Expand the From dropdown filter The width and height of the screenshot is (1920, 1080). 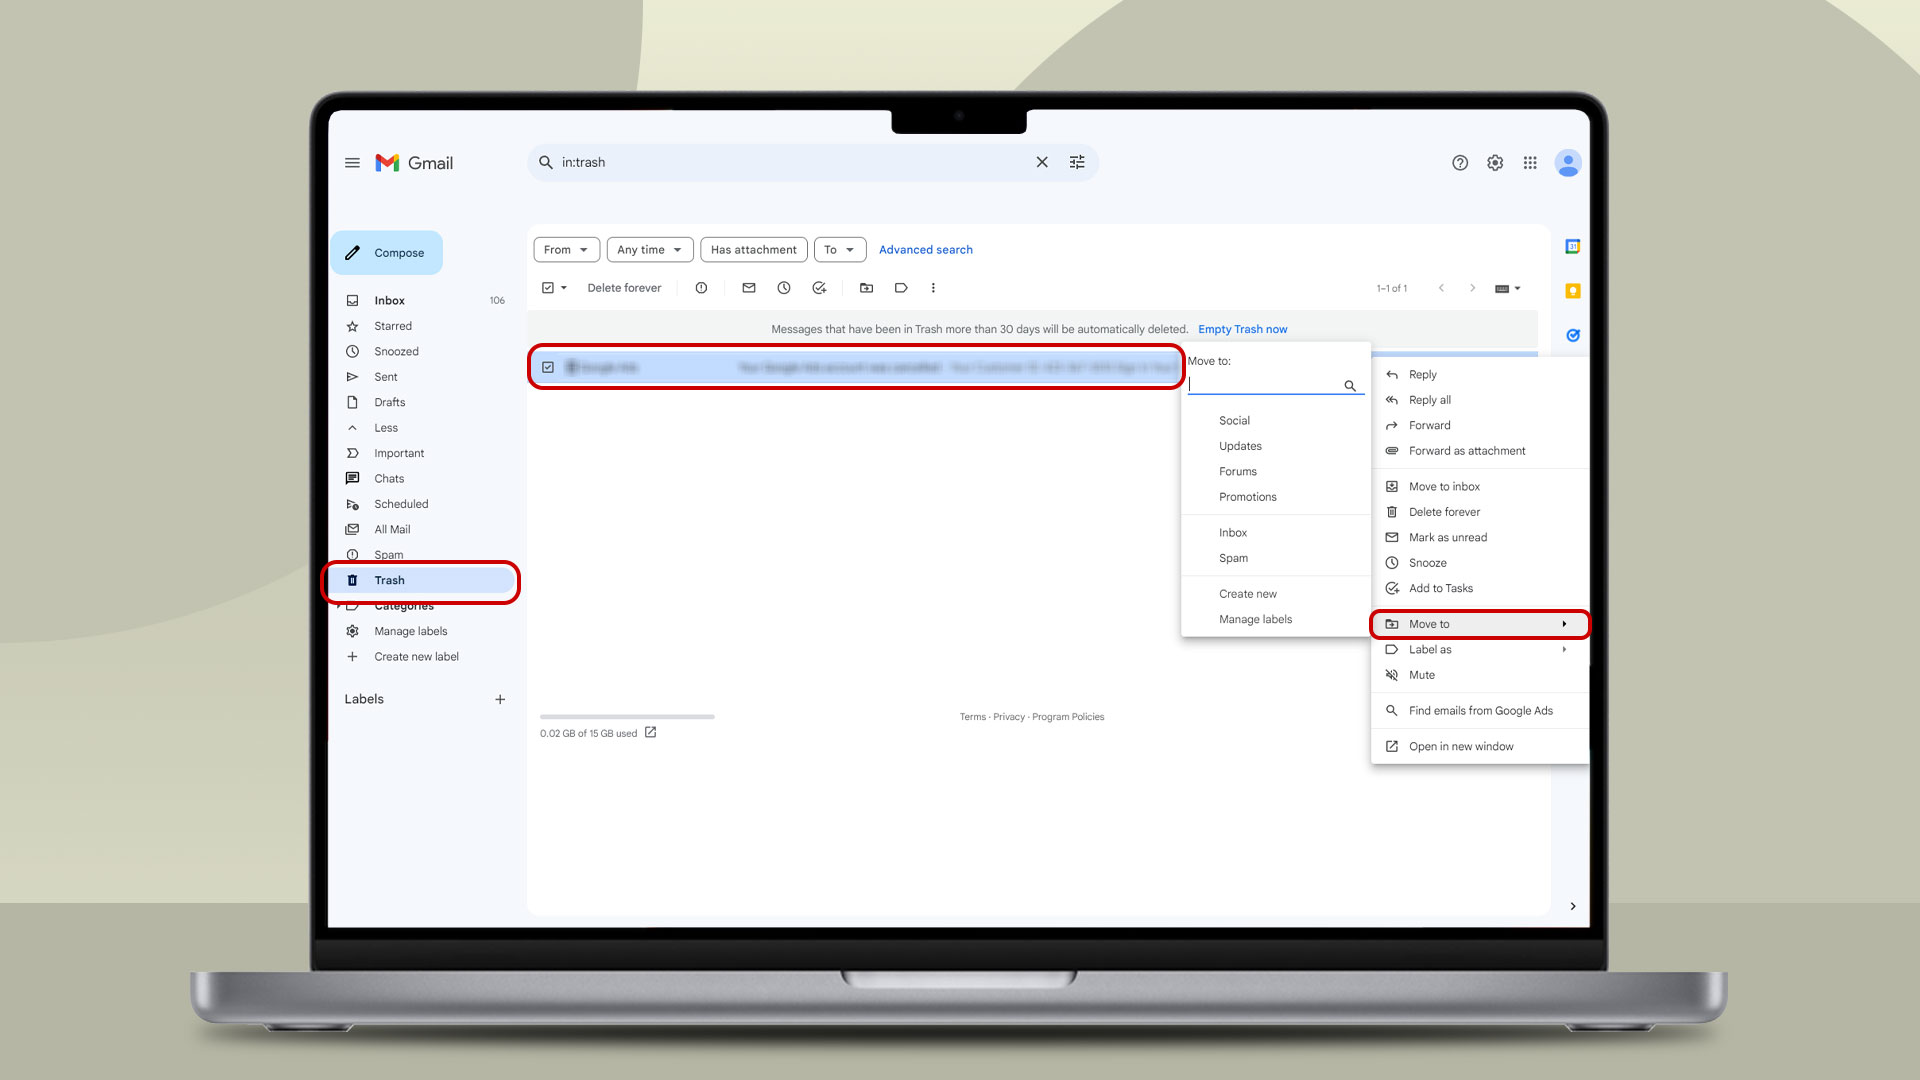click(x=566, y=249)
